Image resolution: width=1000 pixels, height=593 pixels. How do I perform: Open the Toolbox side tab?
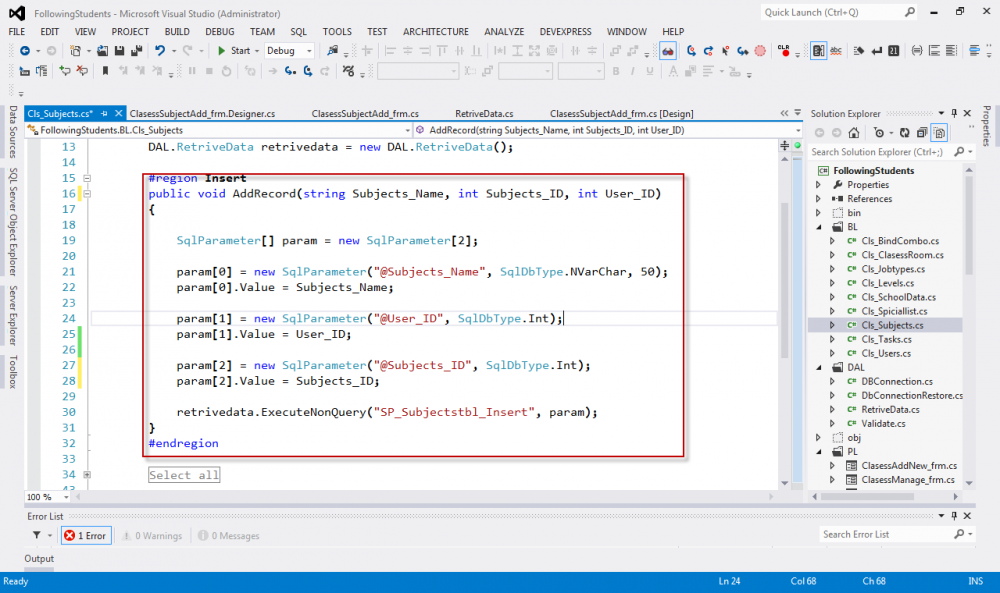(x=13, y=372)
